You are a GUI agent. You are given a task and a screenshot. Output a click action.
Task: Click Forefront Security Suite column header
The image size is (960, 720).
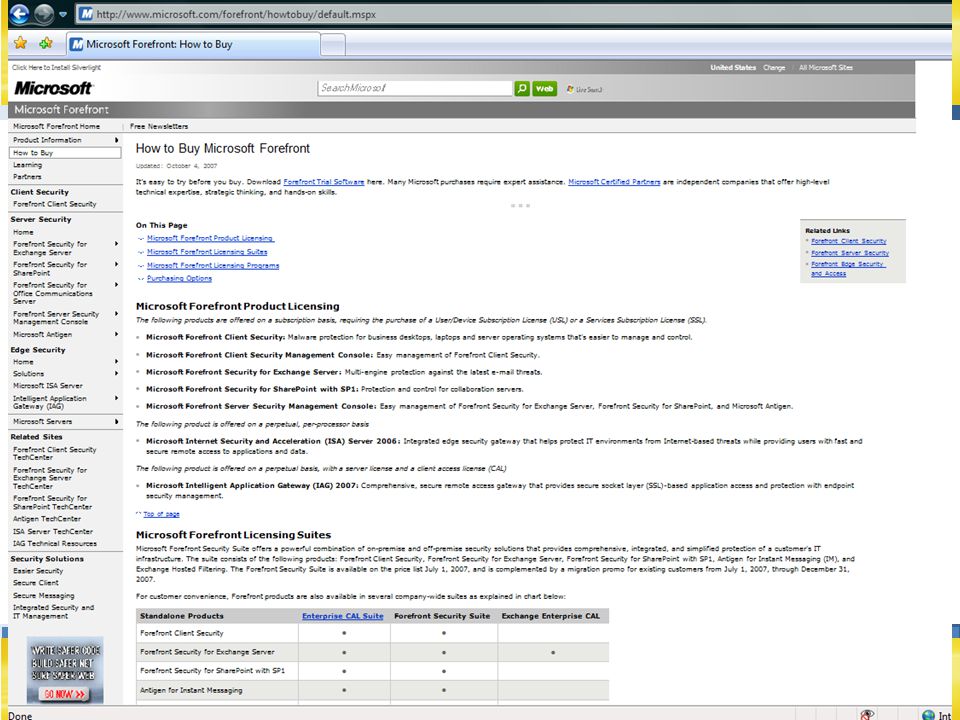point(442,616)
